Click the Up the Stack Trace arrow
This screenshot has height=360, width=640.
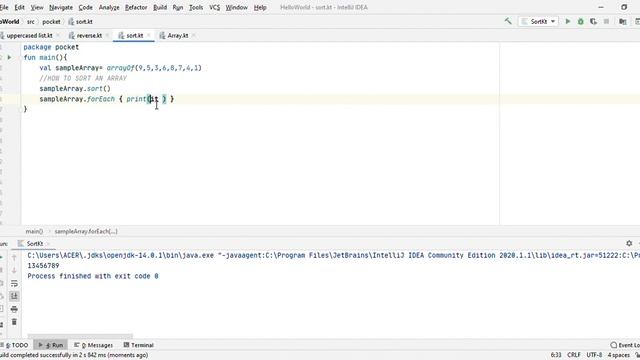pyautogui.click(x=14, y=257)
